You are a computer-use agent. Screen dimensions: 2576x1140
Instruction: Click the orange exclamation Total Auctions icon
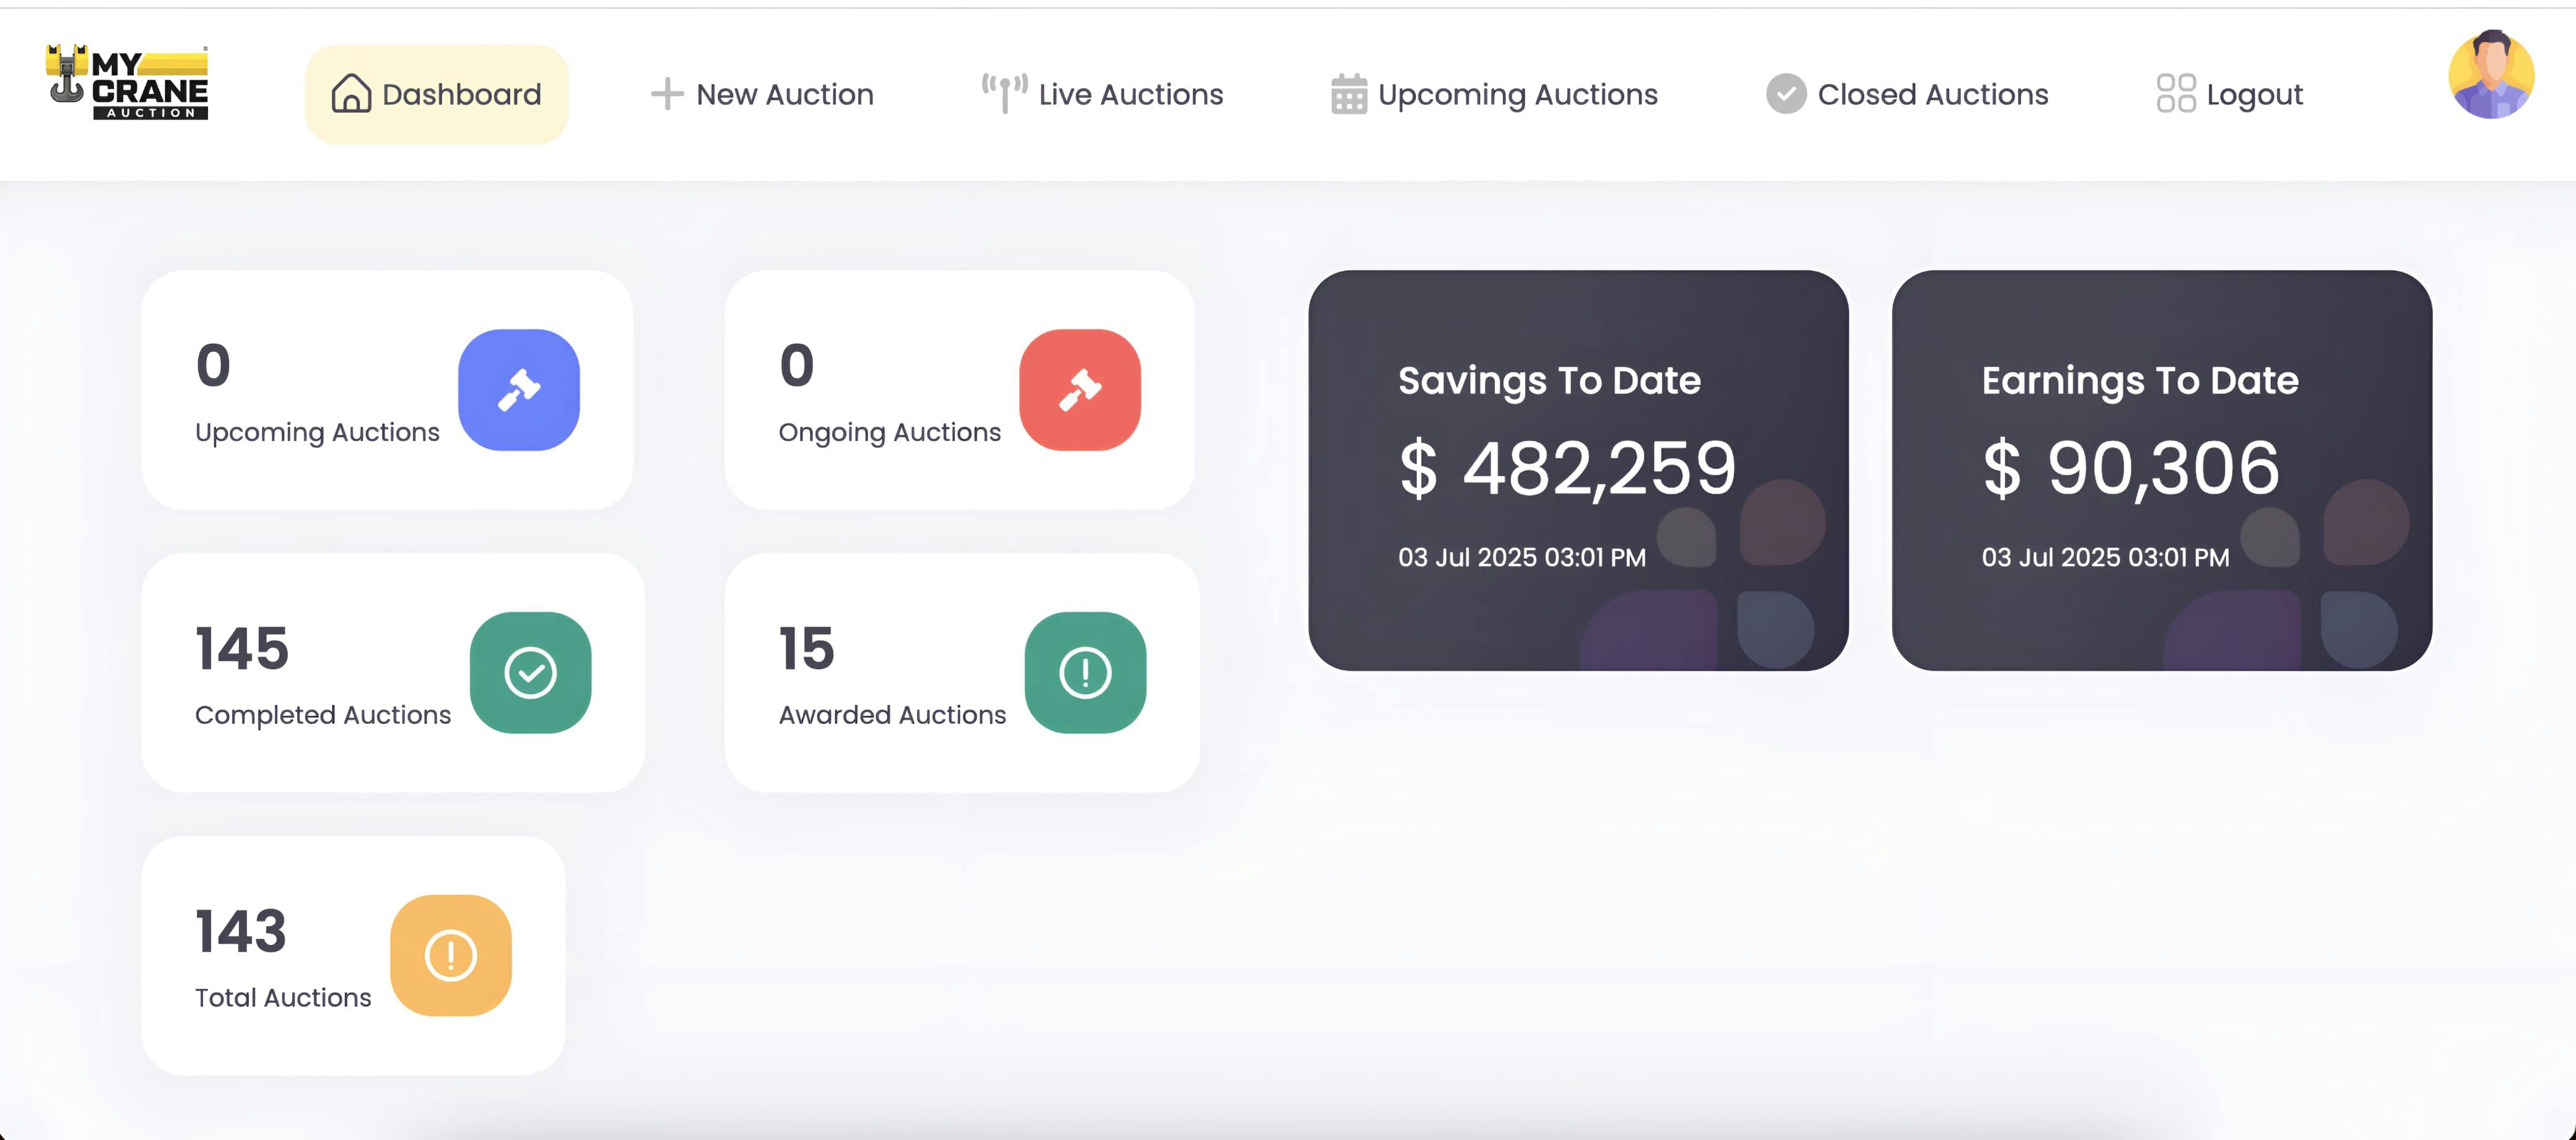(x=450, y=955)
